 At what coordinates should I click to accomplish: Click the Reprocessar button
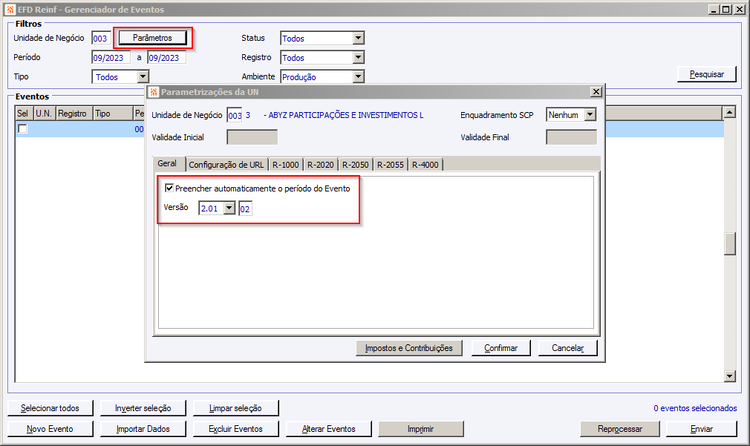(620, 429)
